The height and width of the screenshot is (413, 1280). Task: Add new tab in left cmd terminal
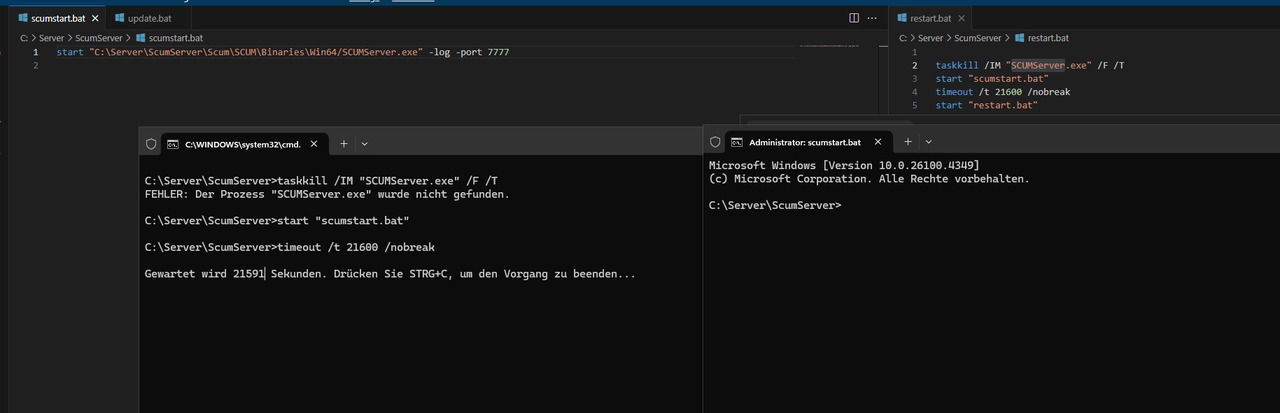coord(343,144)
